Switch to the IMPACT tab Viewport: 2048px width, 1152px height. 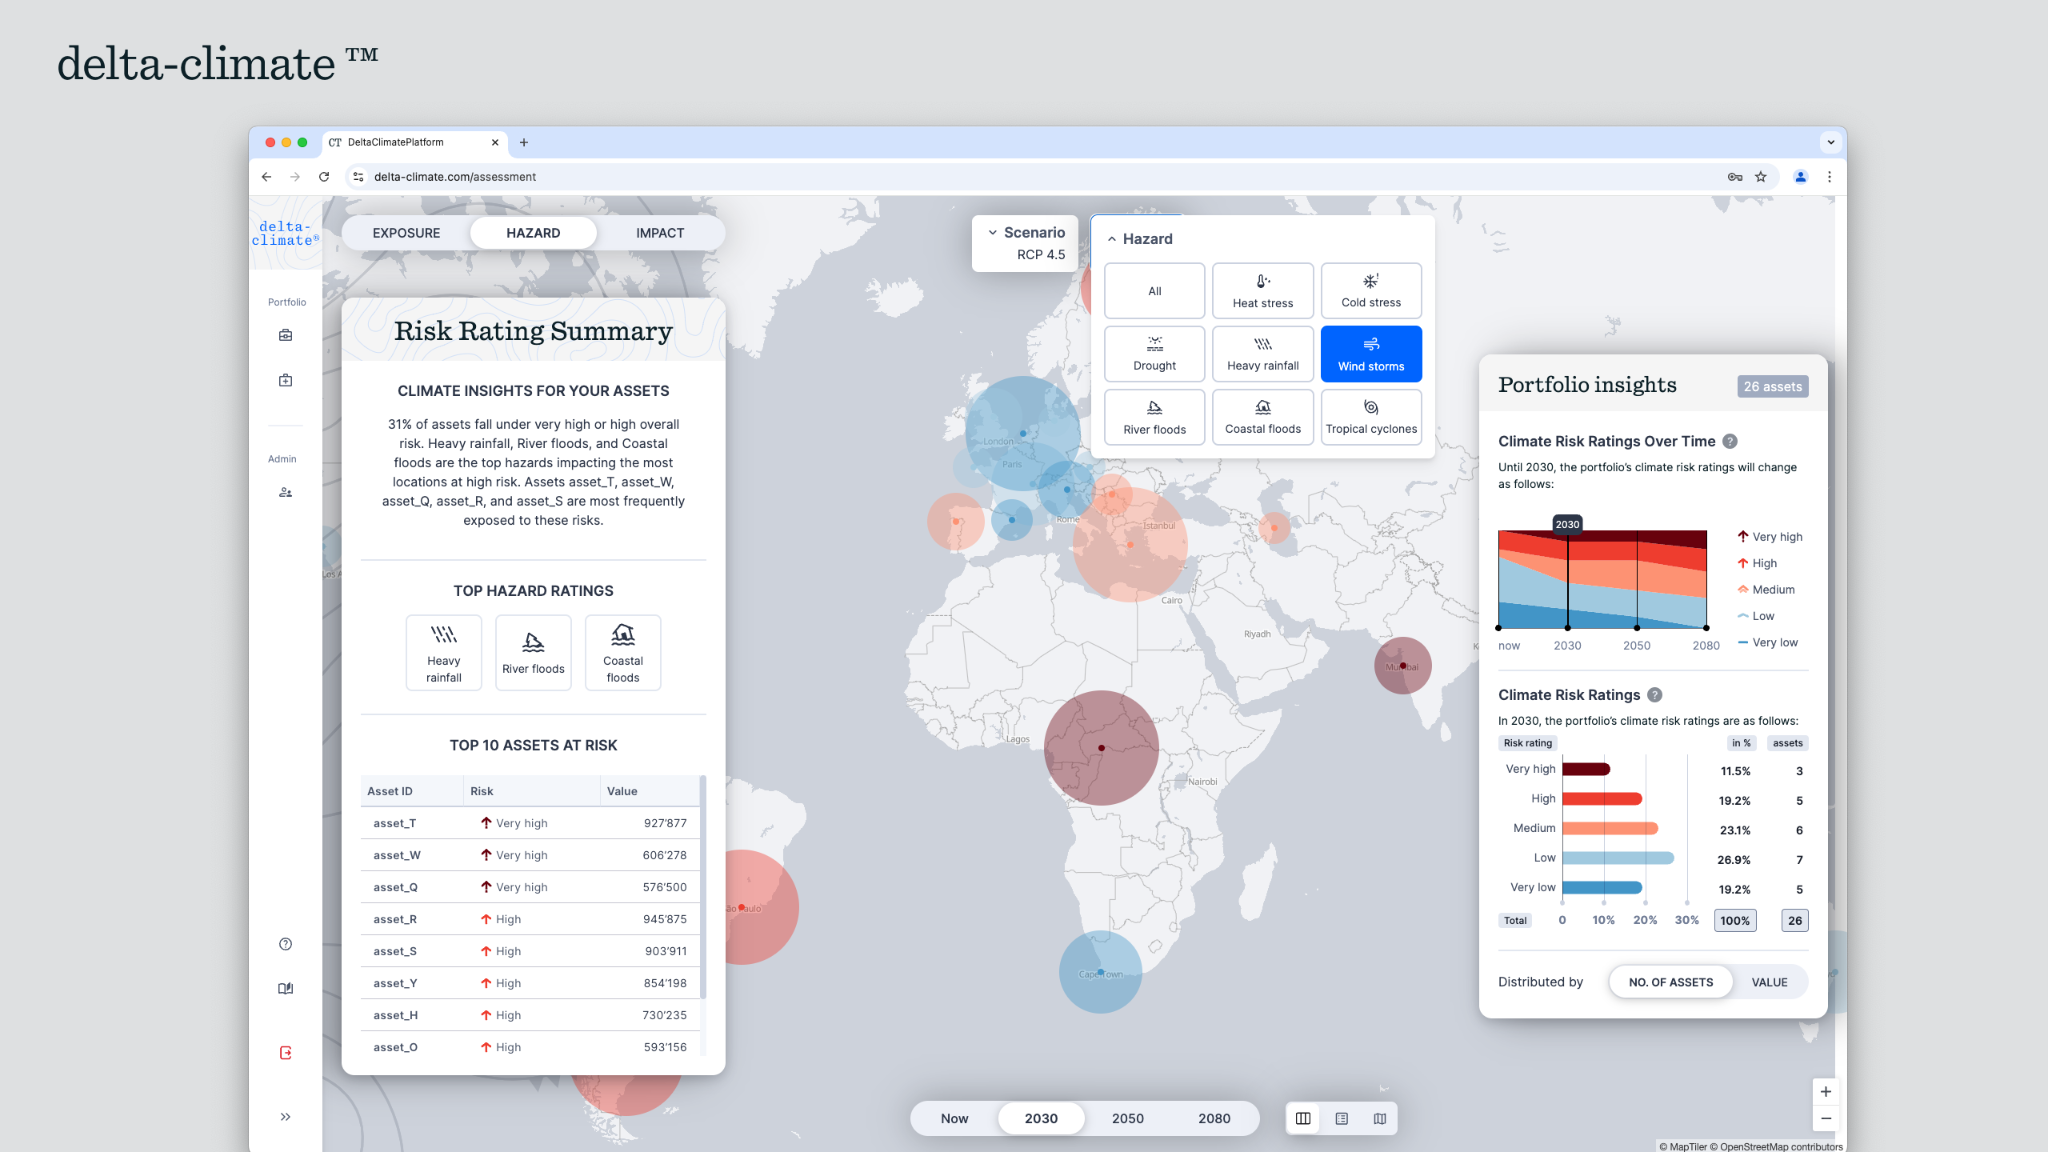[x=660, y=233]
